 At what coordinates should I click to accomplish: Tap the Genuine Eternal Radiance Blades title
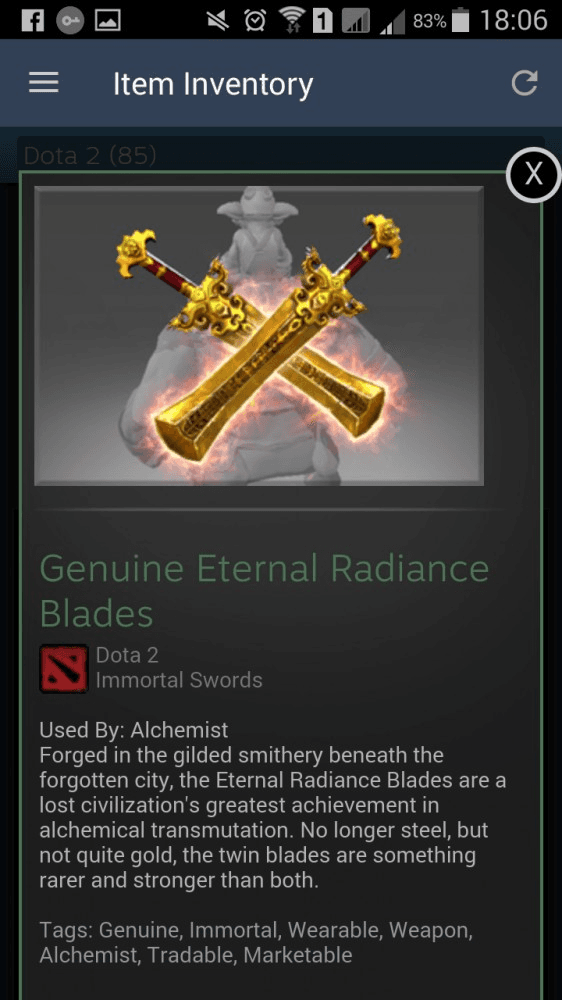click(264, 591)
